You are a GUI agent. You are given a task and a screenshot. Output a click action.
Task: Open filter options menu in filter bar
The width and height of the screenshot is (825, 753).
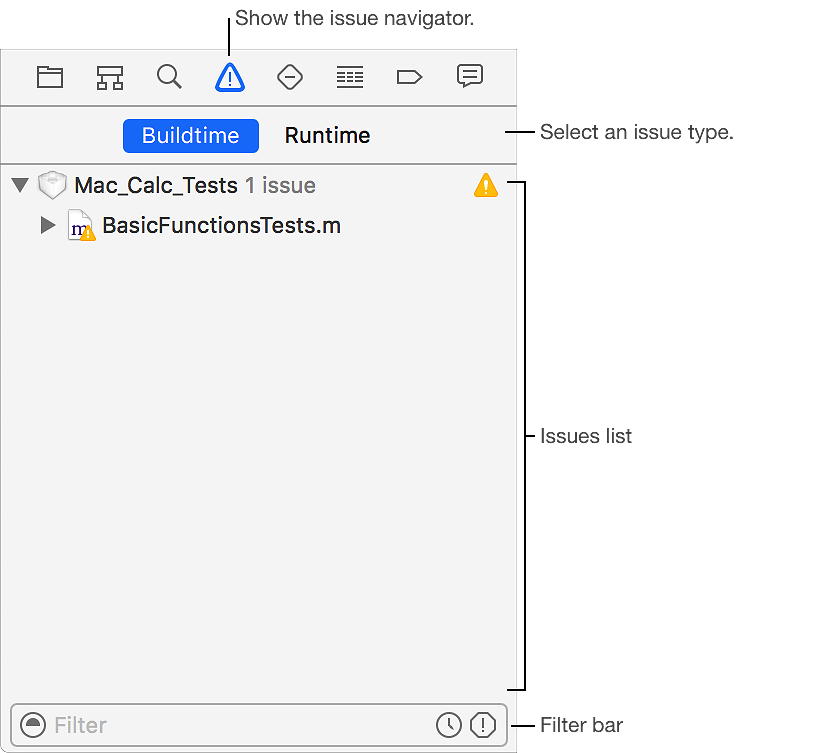[x=33, y=725]
